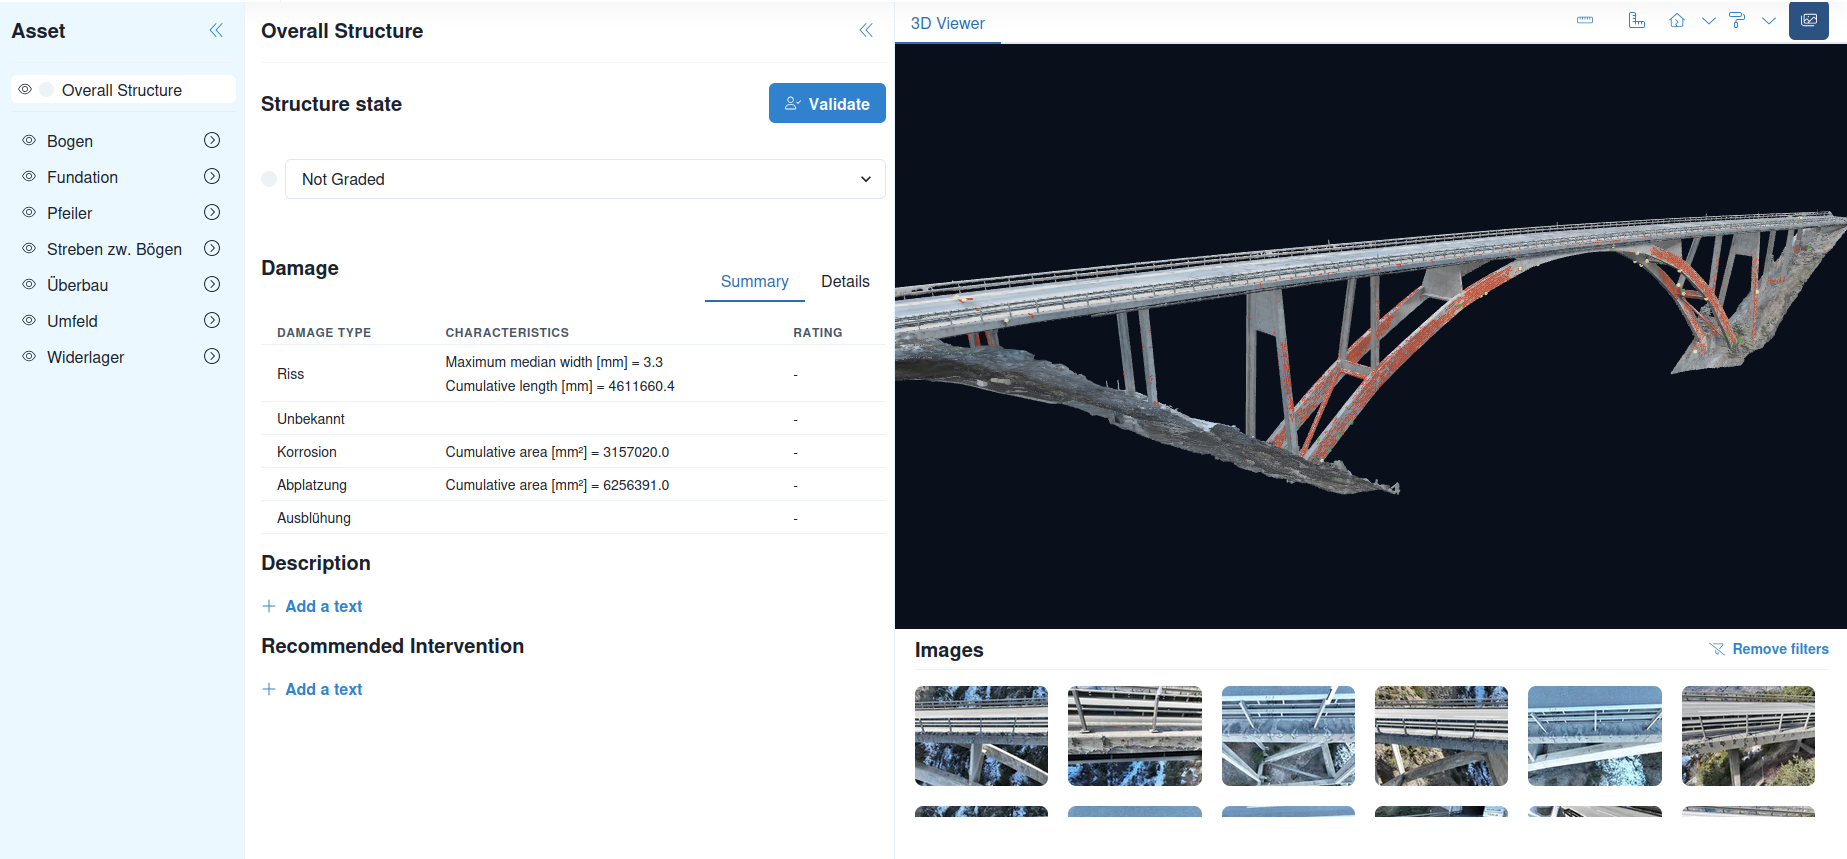Expand the Pfeiler asset arrow
The image size is (1847, 859).
[x=212, y=213]
